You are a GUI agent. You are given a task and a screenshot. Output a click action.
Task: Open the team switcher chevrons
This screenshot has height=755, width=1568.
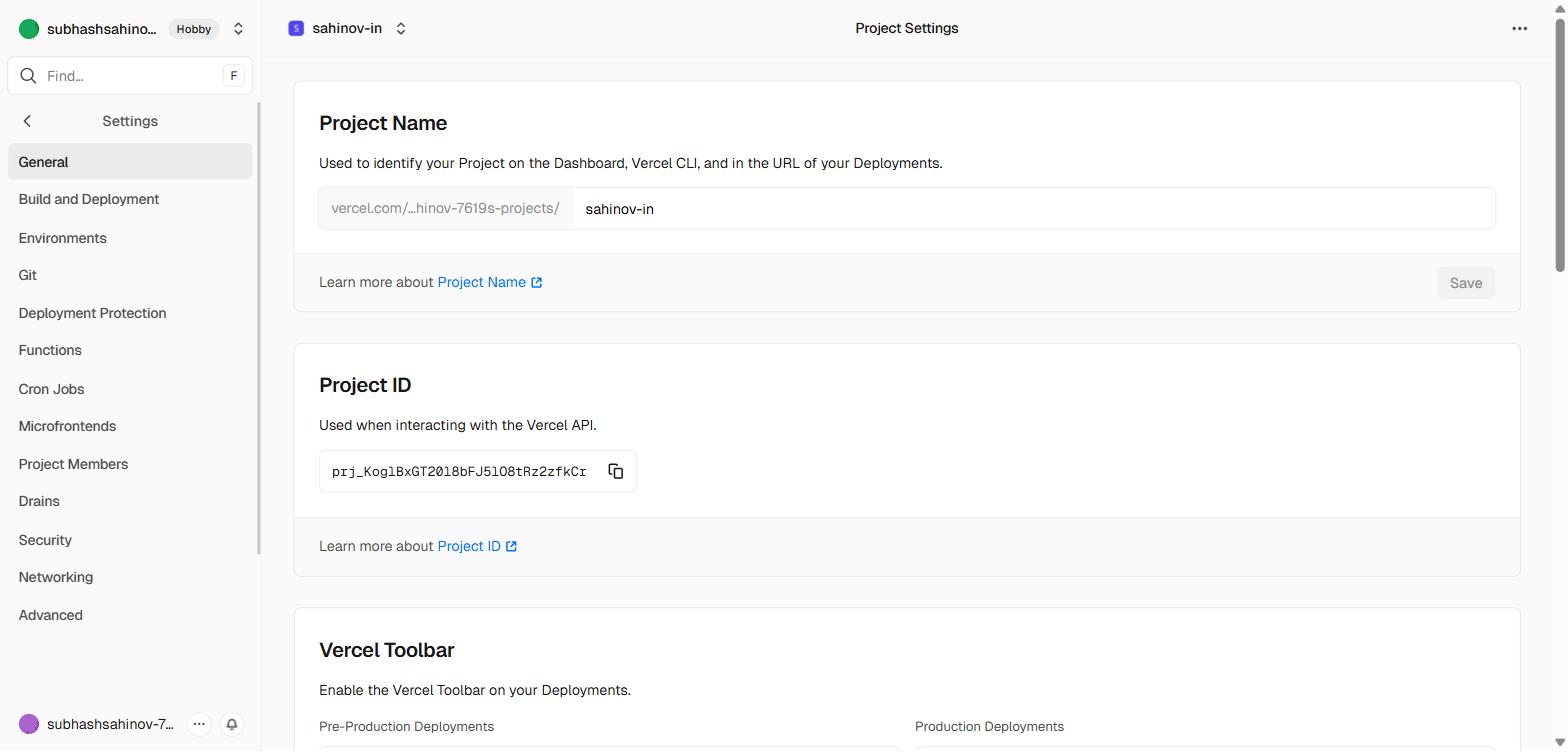(x=238, y=29)
